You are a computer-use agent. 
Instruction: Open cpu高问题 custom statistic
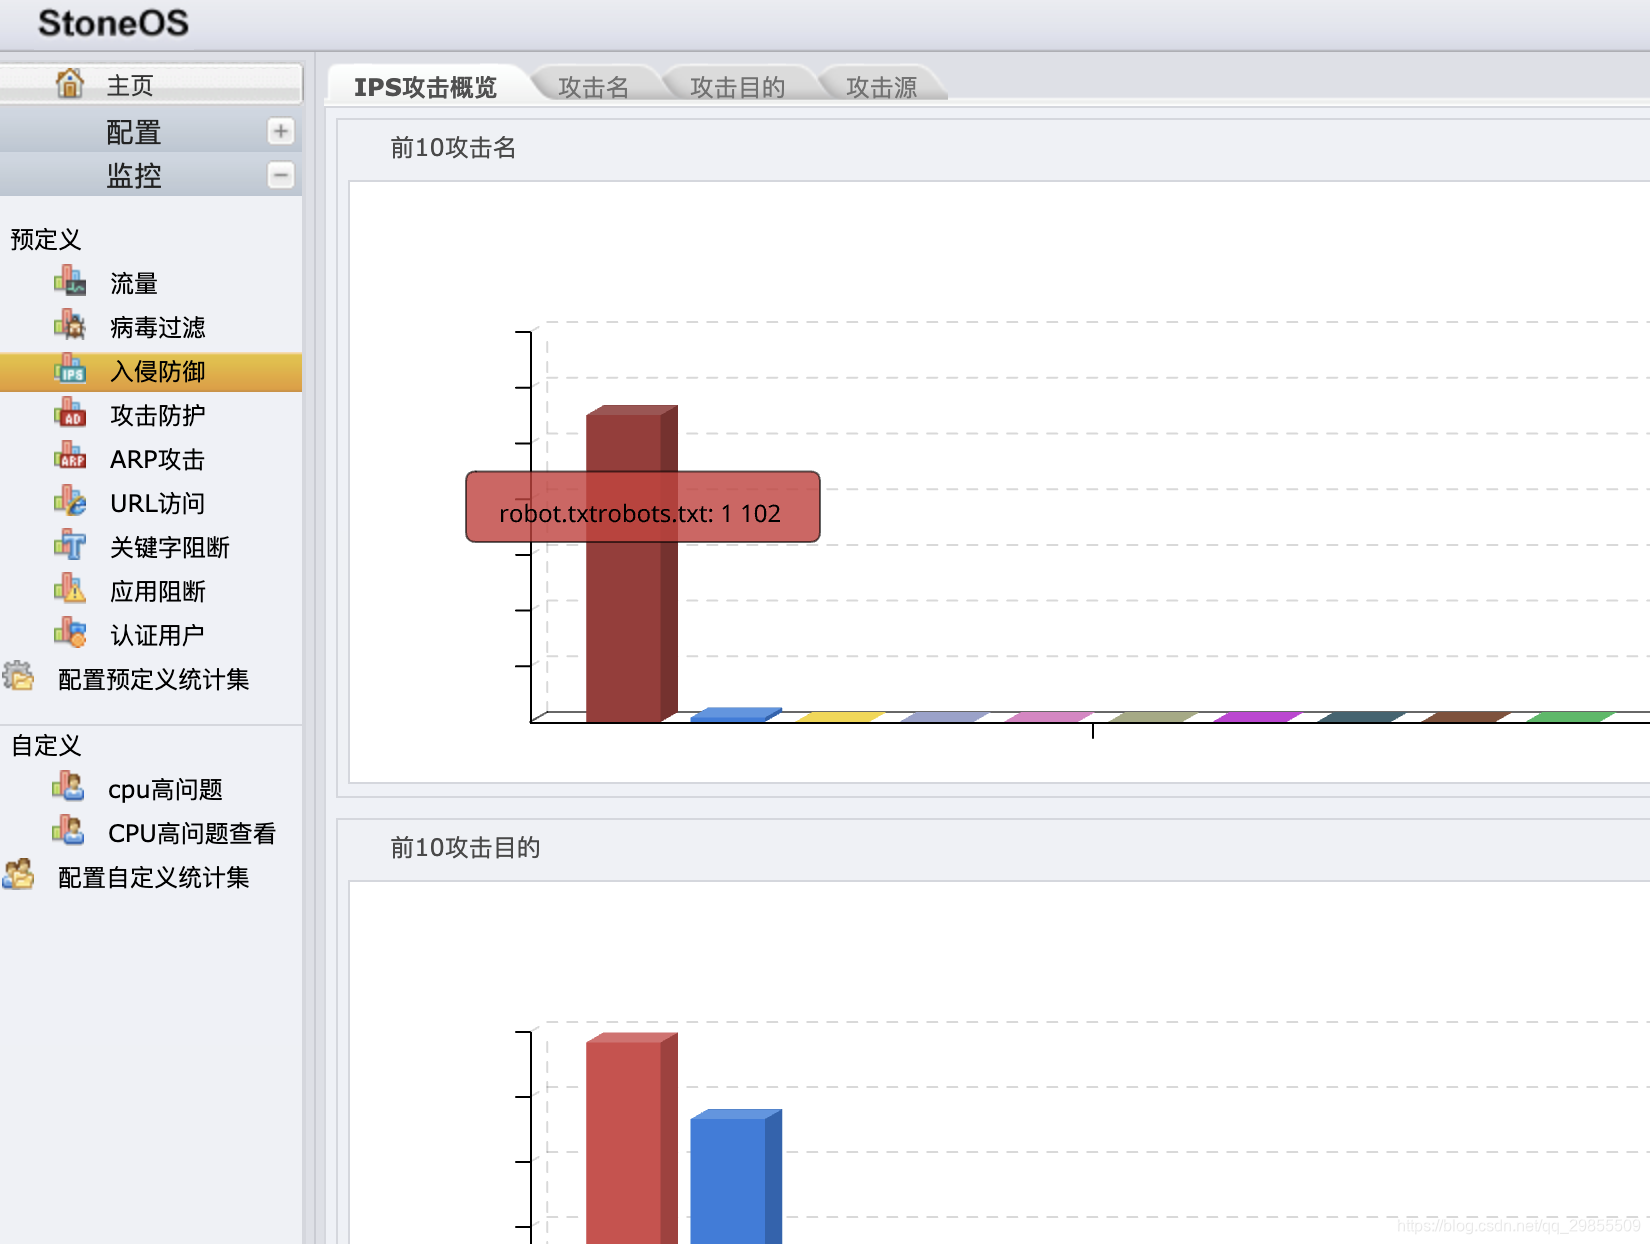[165, 789]
